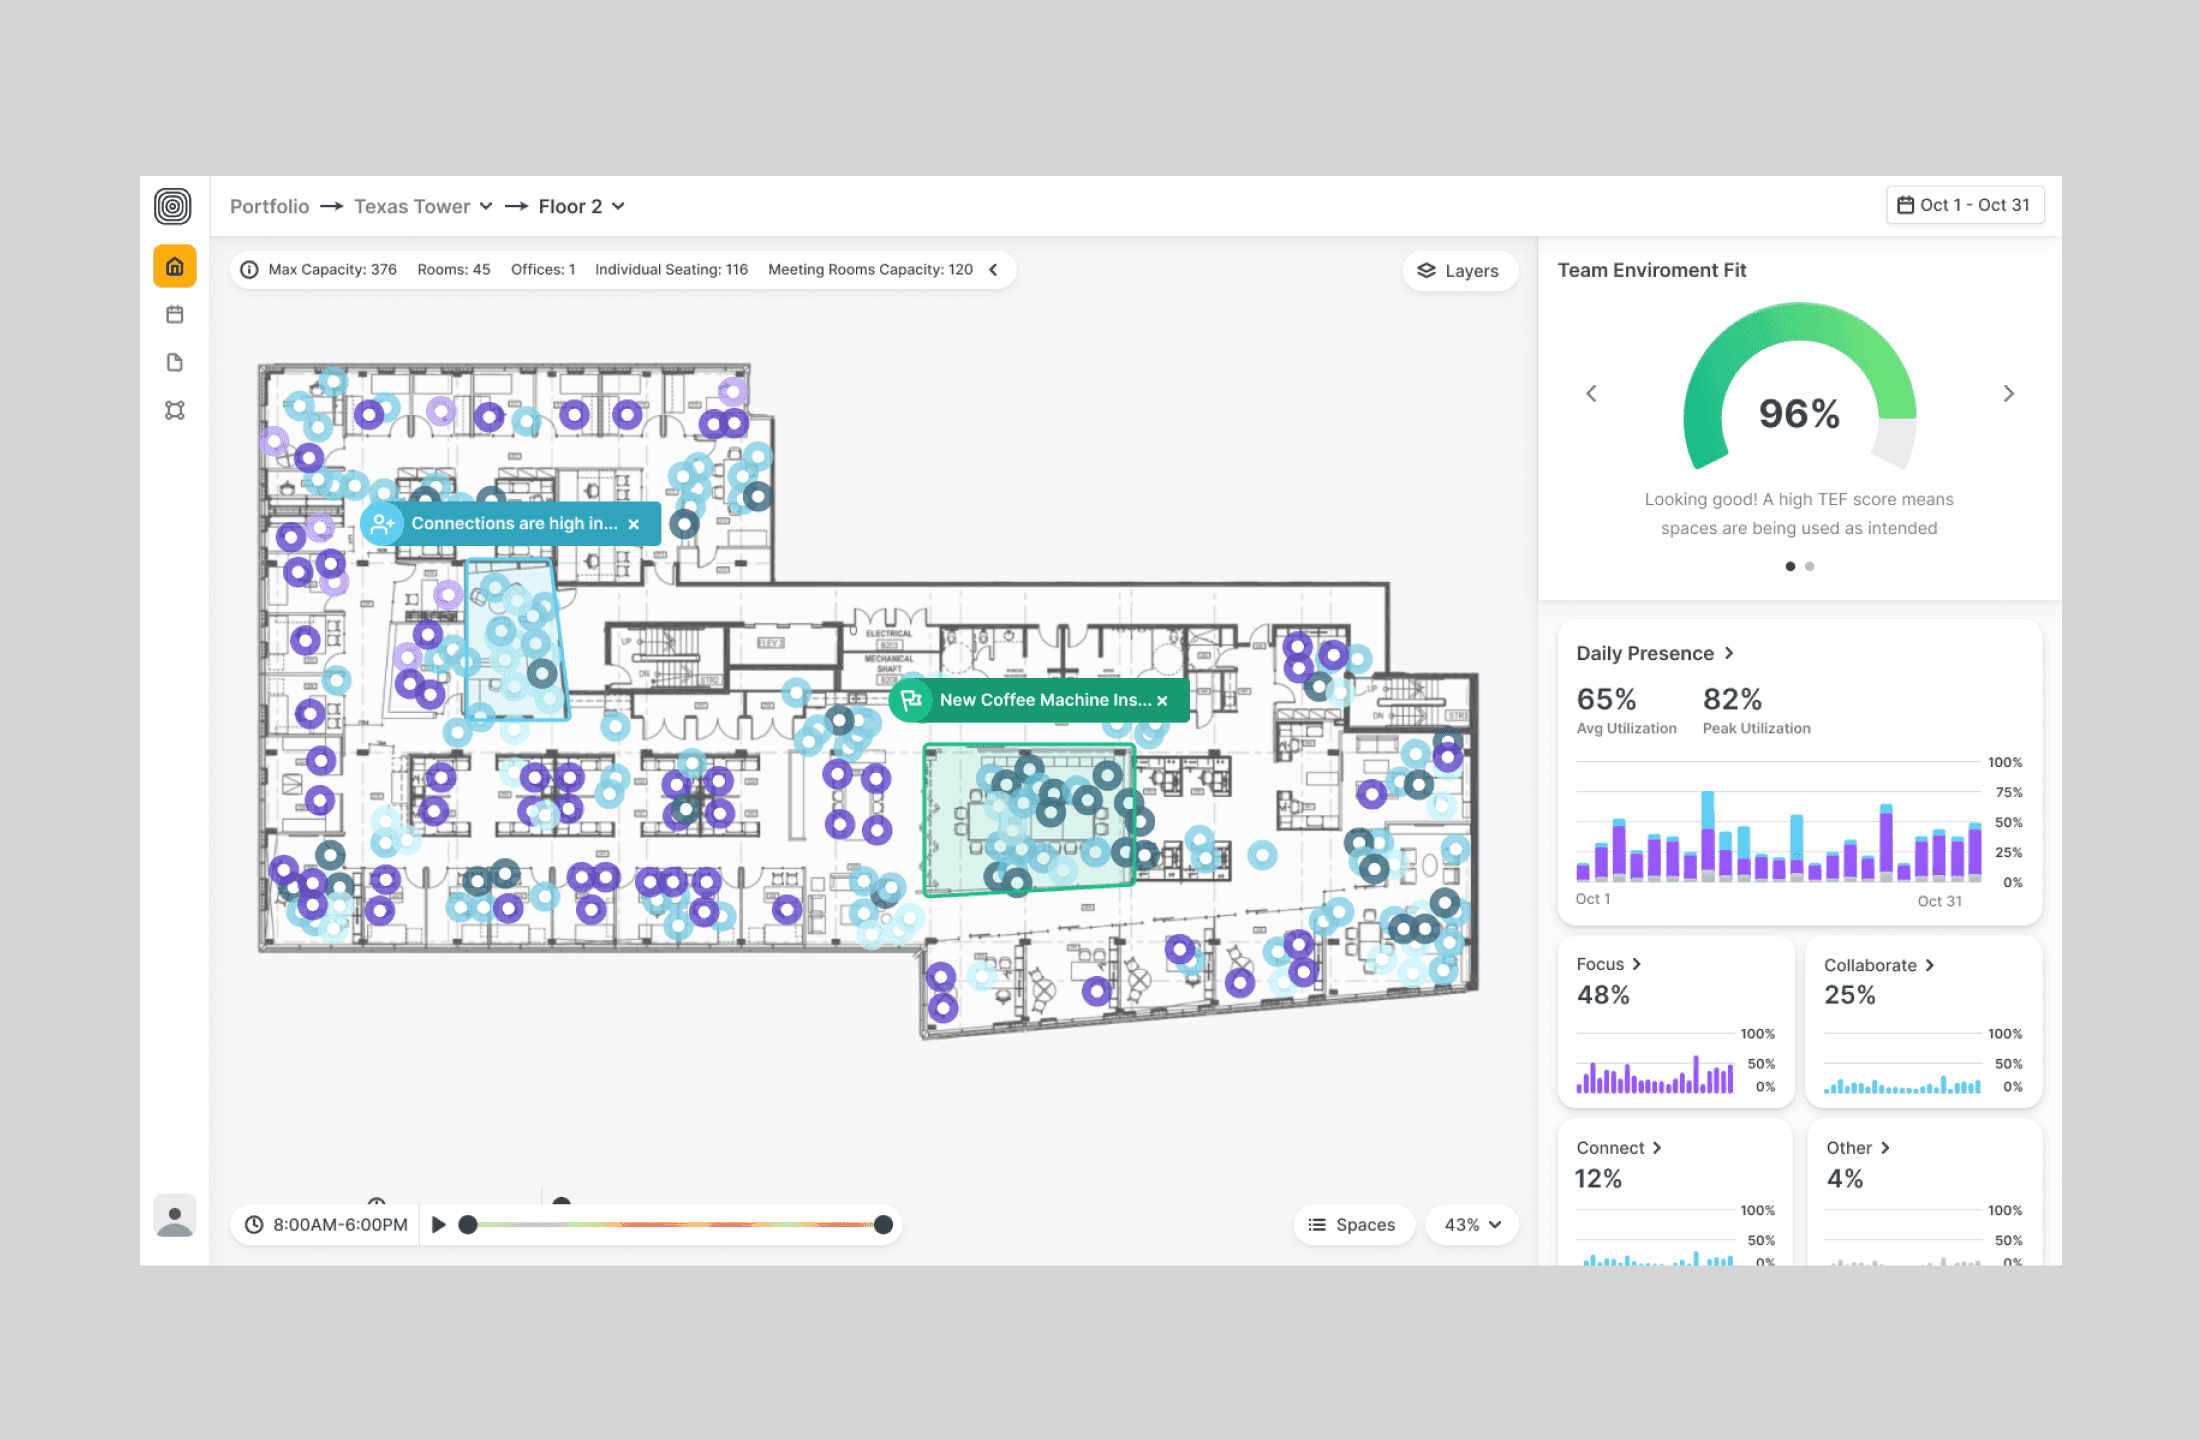Open the Oct 1 - Oct 31 date picker

point(1964,205)
